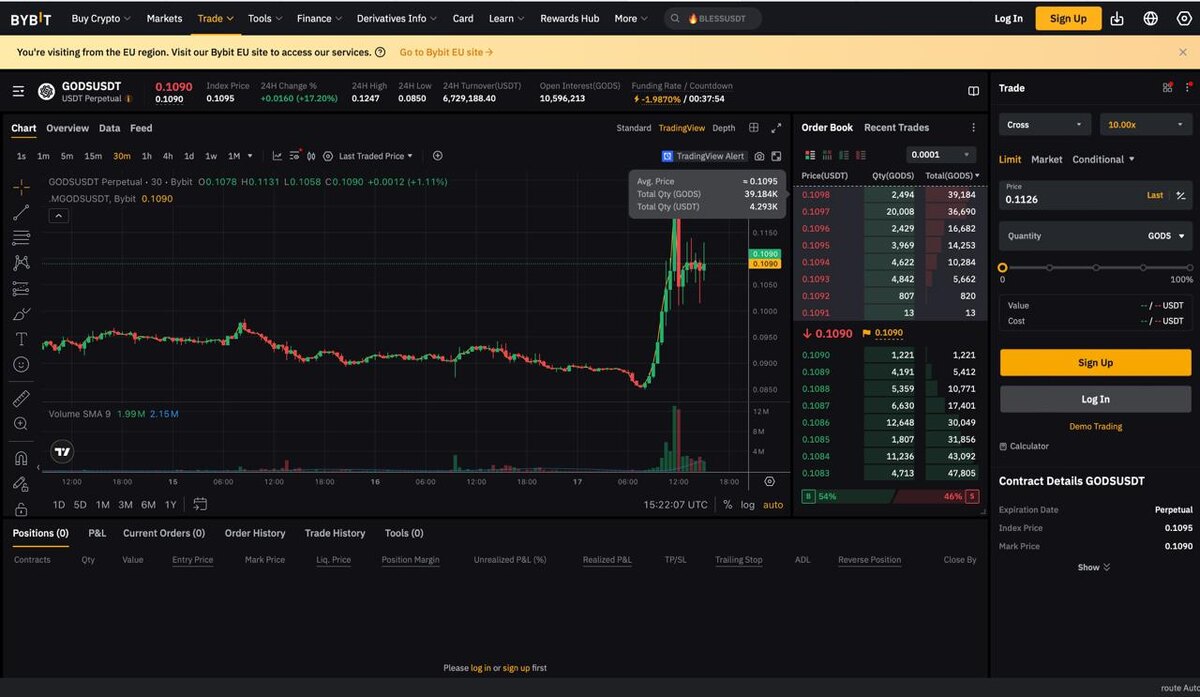This screenshot has width=1200, height=697.
Task: Toggle the page layout book icon
Action: coord(974,91)
